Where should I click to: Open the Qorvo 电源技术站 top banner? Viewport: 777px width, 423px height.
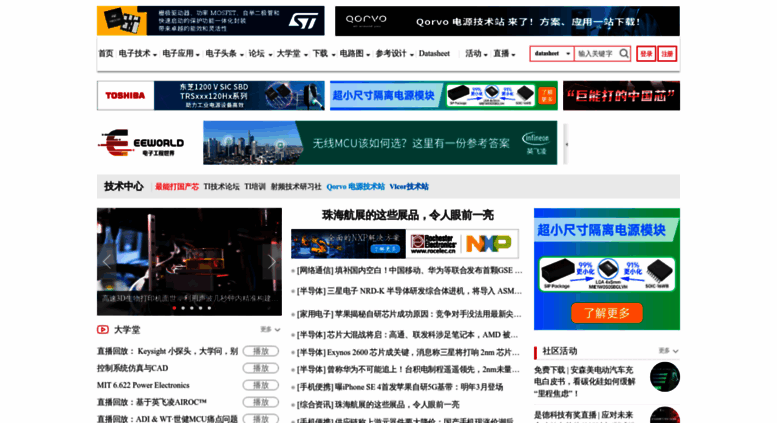click(507, 21)
